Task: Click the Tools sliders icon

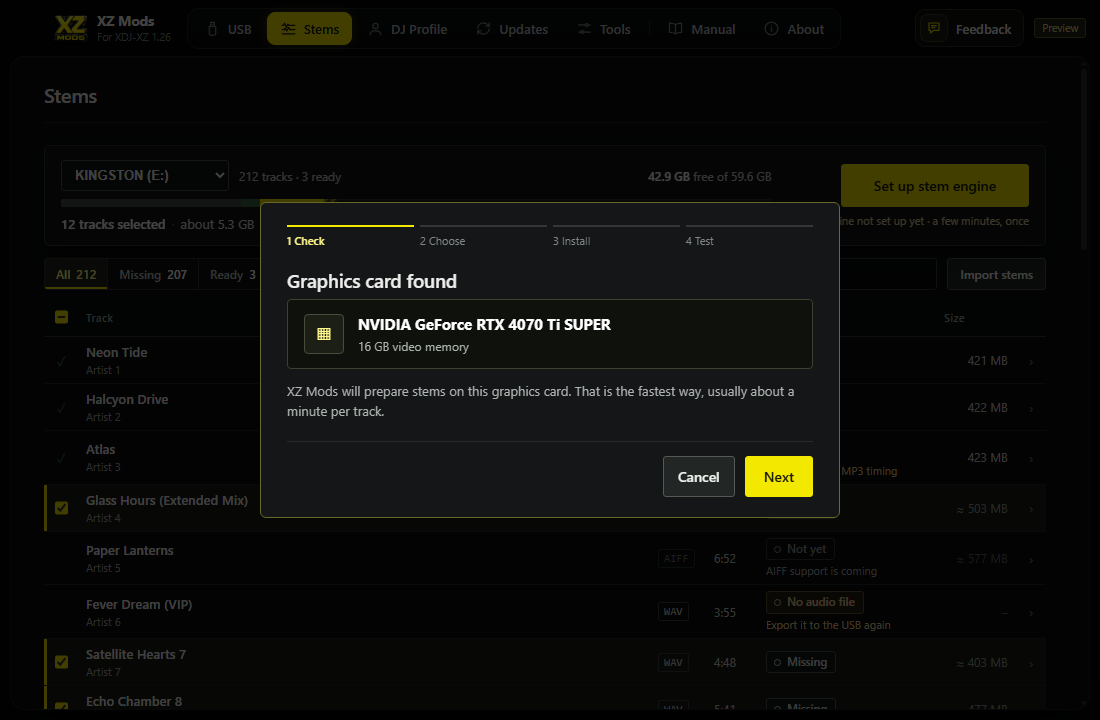Action: (x=584, y=29)
